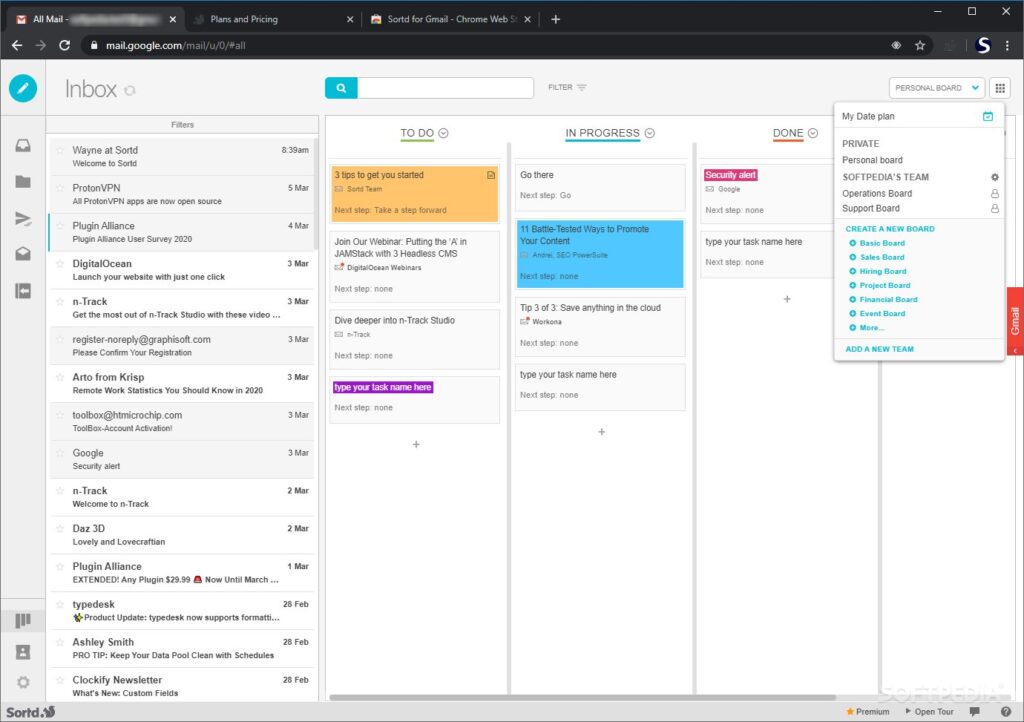The height and width of the screenshot is (722, 1024).
Task: Click Open Tour in the bottom bar
Action: tap(930, 712)
